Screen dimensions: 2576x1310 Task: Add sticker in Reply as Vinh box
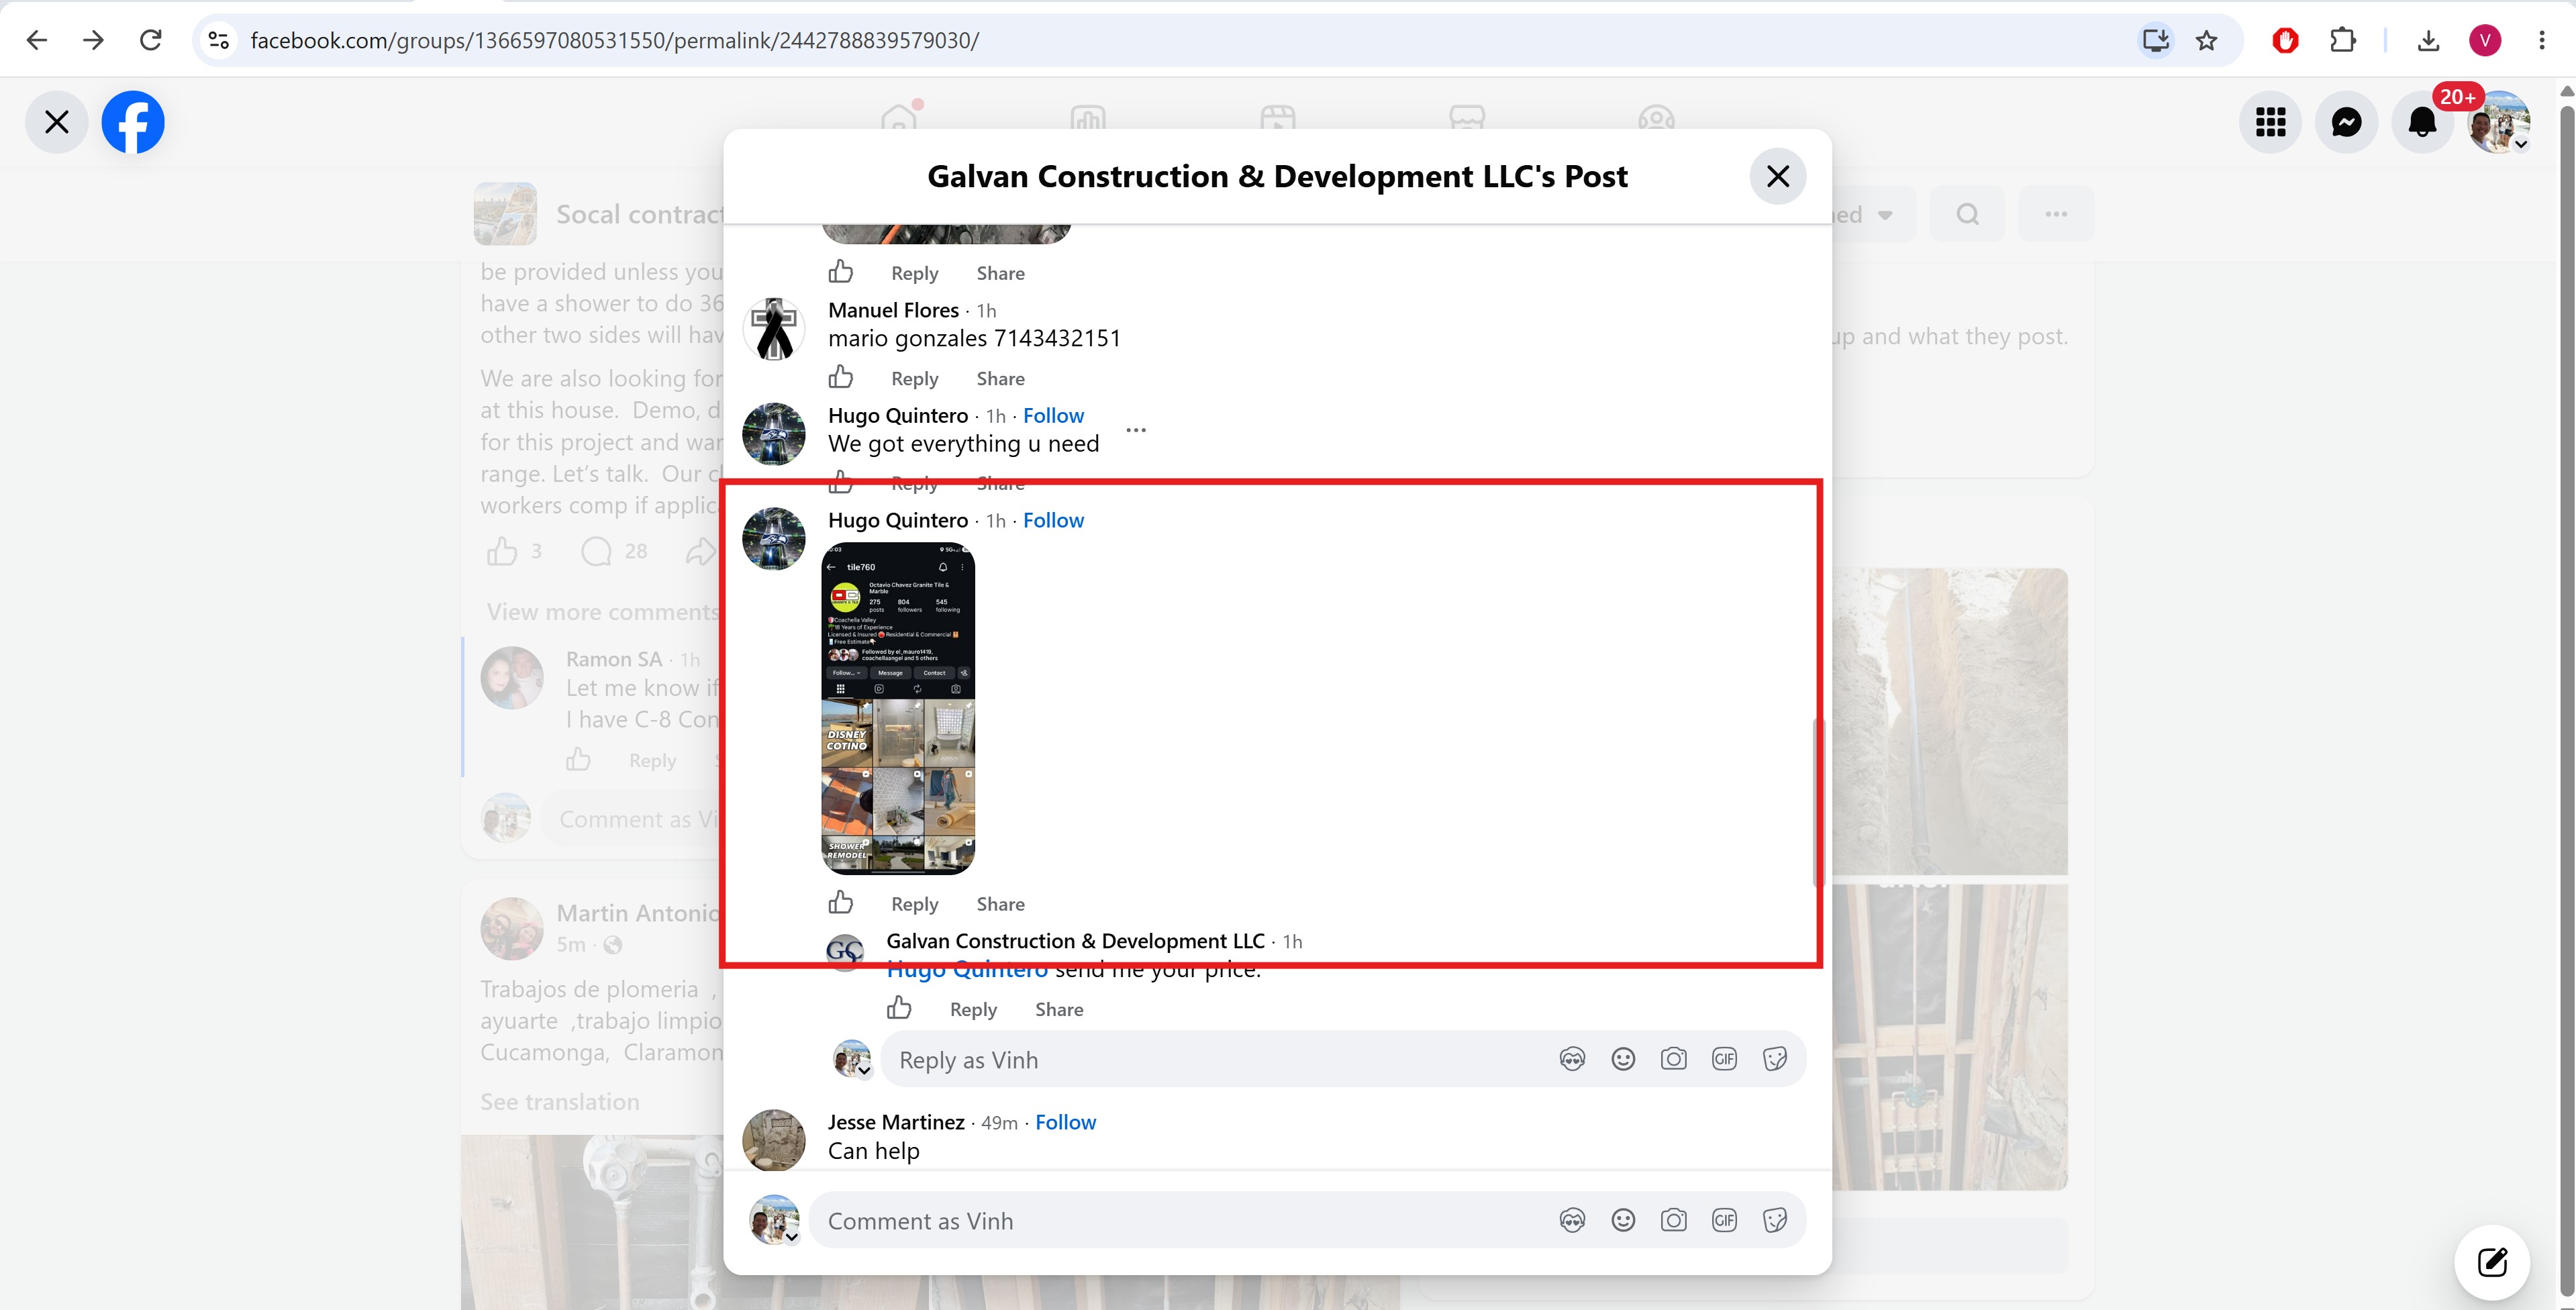tap(1775, 1059)
